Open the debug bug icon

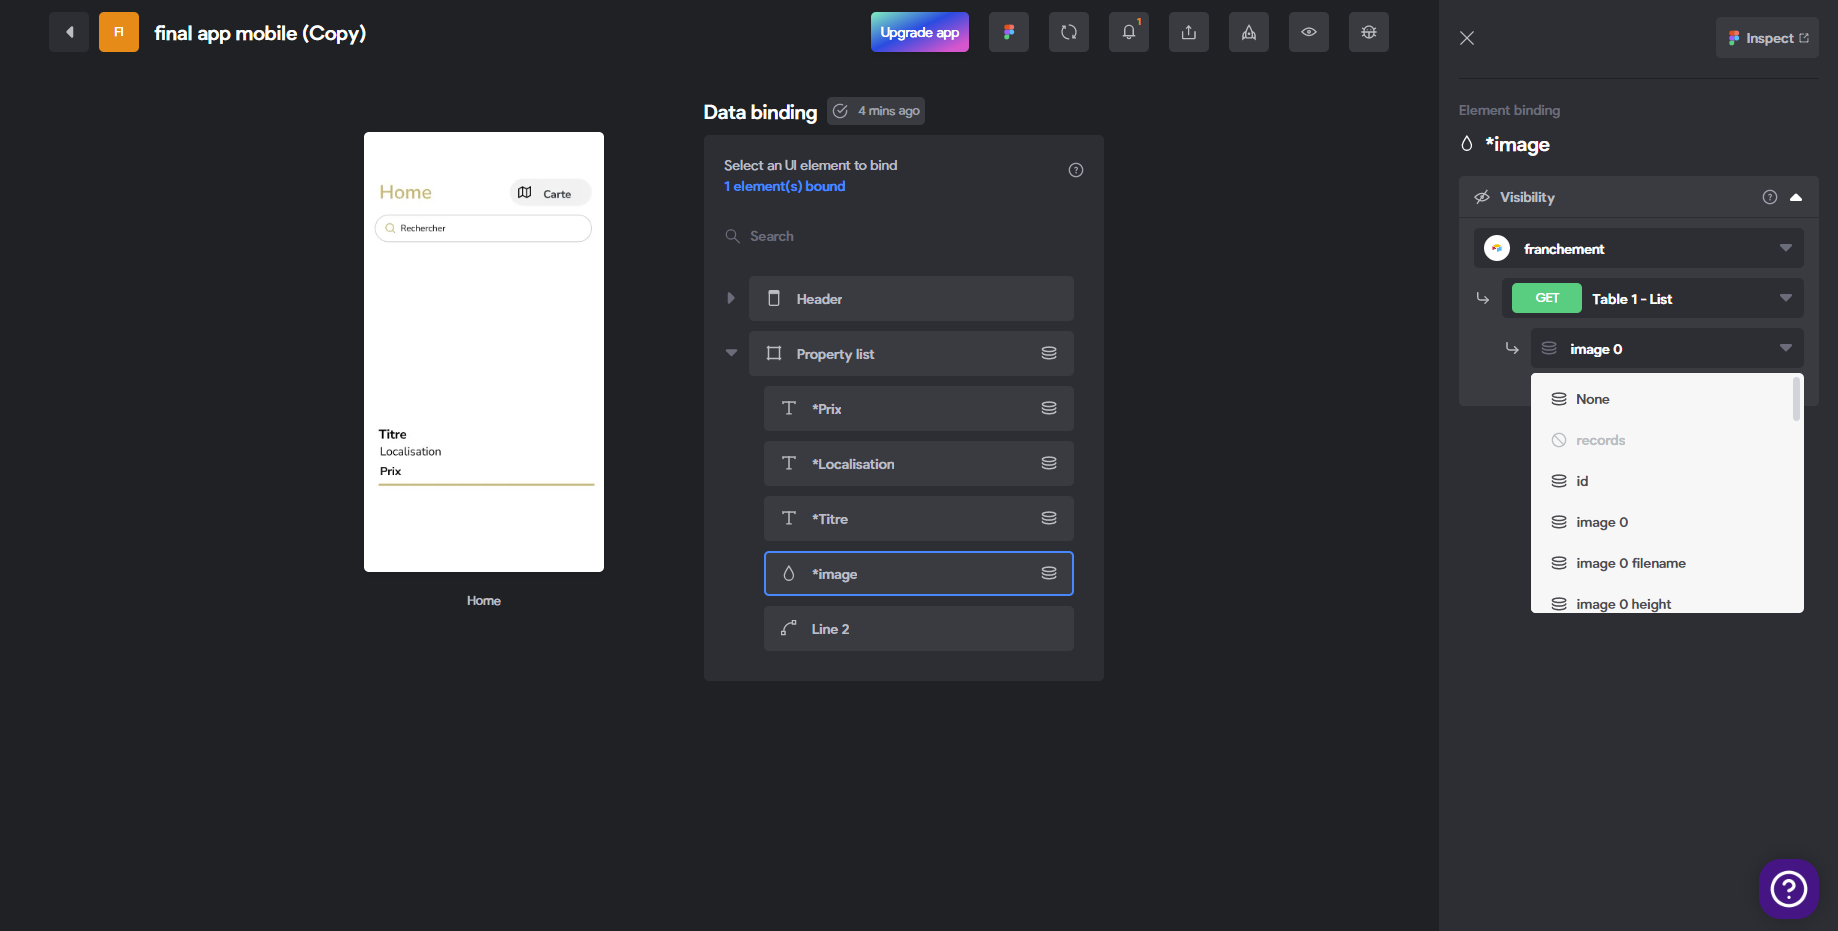tap(1369, 32)
